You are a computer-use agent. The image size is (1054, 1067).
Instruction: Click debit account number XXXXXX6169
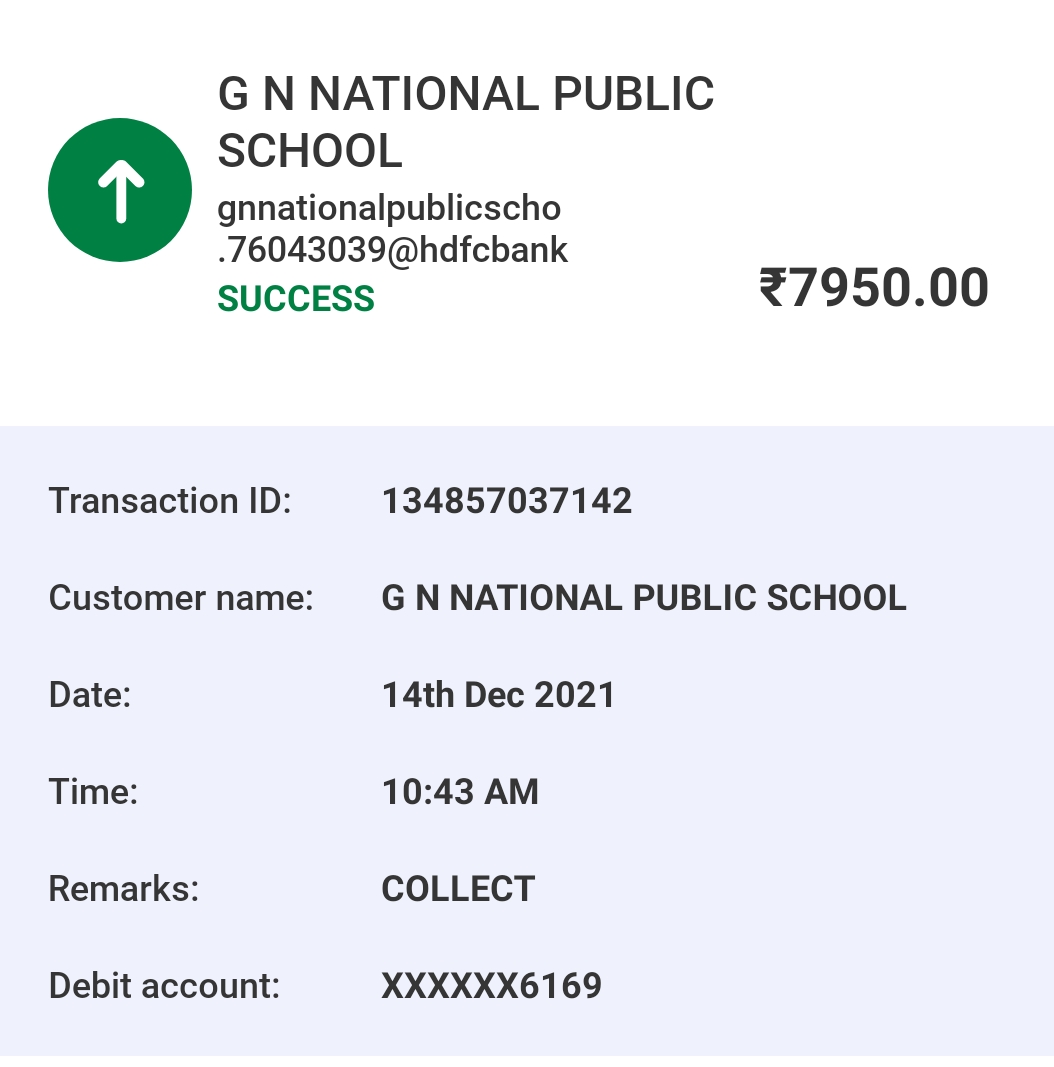pos(492,985)
